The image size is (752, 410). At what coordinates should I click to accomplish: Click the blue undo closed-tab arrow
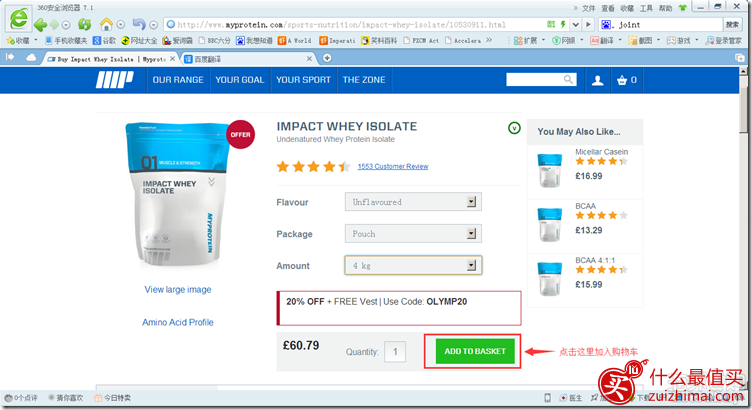[139, 24]
